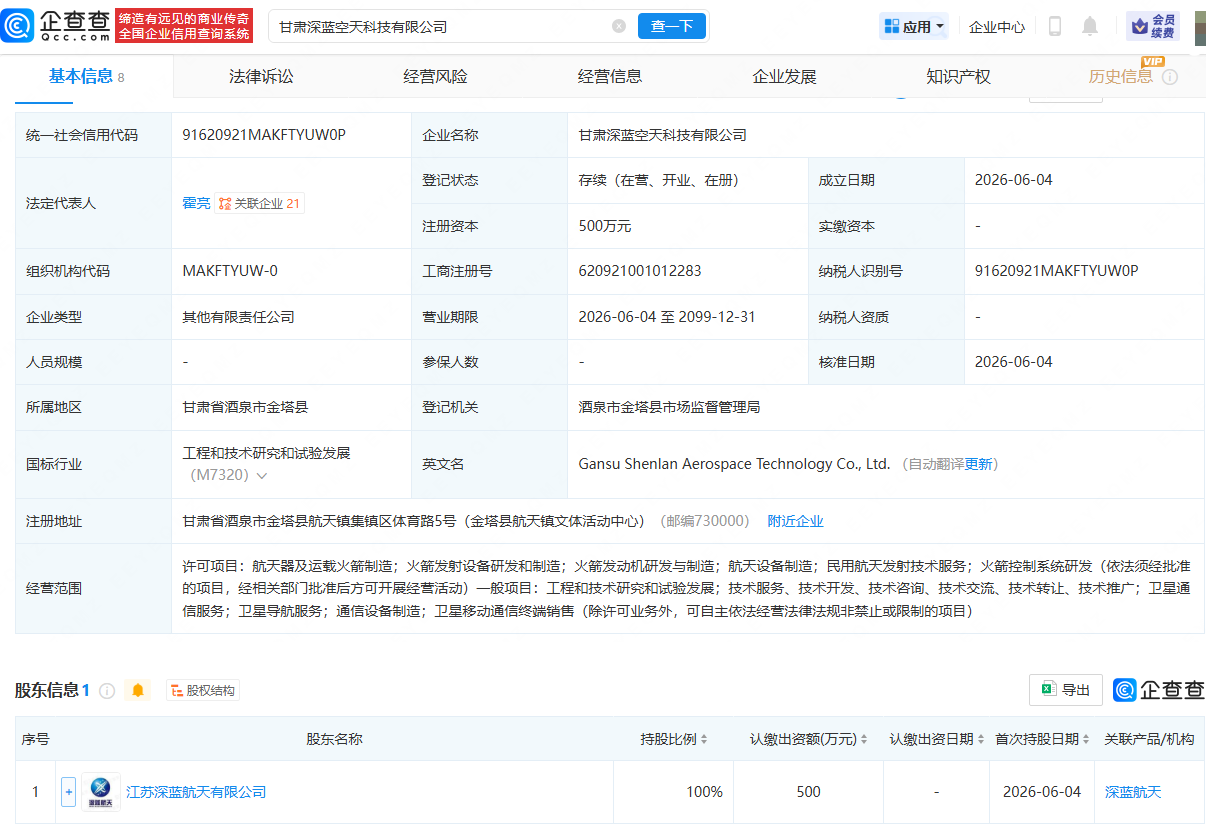Click the 登记机关 酒泉市金塔县市场监督管理局 text

click(669, 407)
